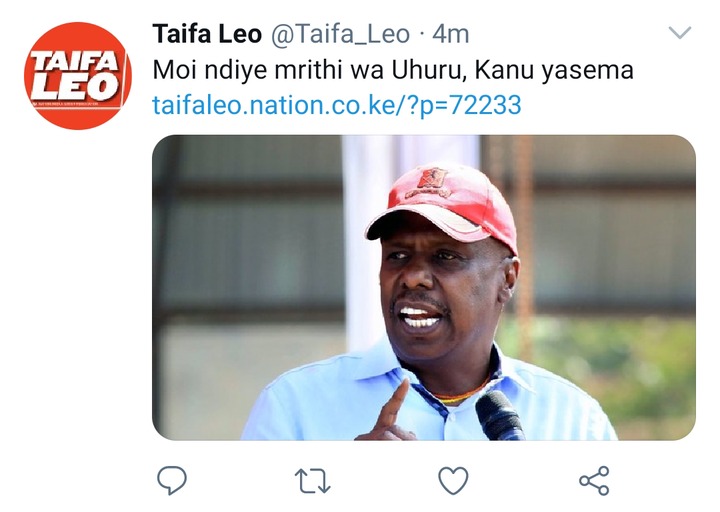Show more actions via the top-right down arrow

[x=680, y=33]
